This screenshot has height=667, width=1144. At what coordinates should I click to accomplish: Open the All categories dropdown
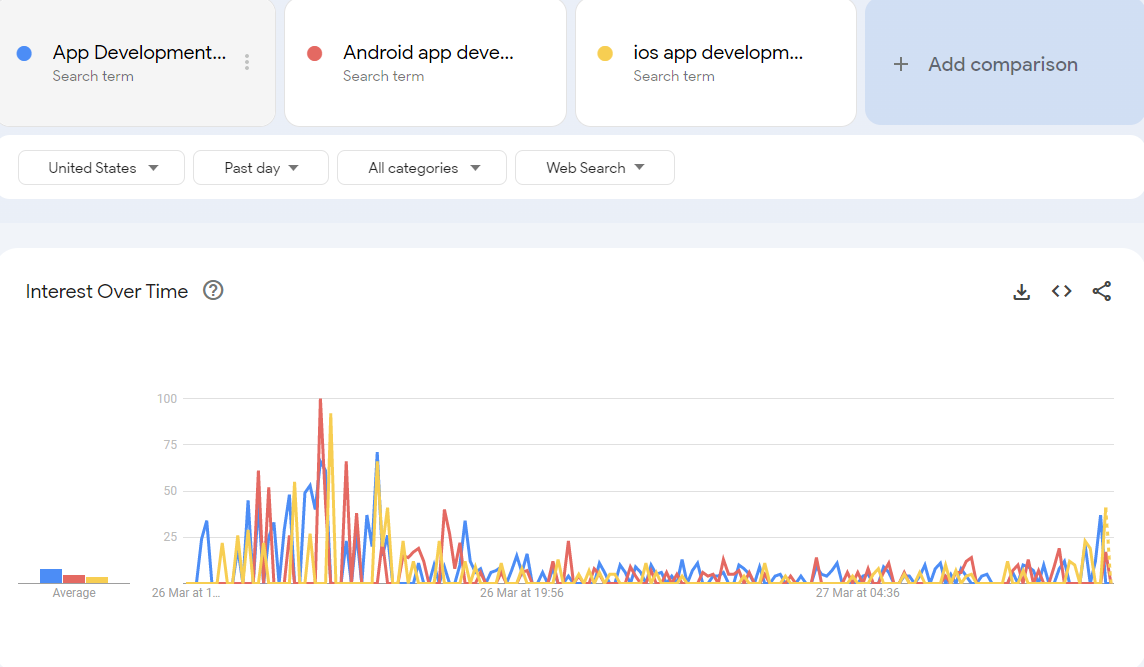pos(422,168)
